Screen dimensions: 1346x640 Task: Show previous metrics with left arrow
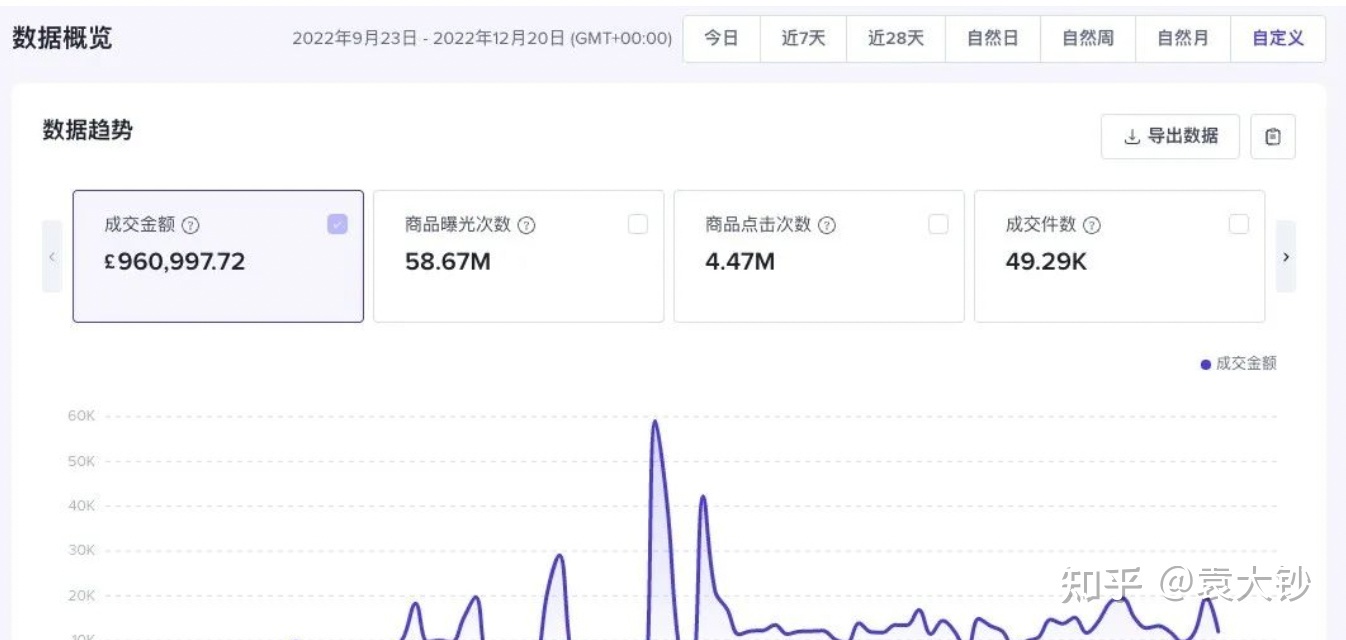pos(52,257)
